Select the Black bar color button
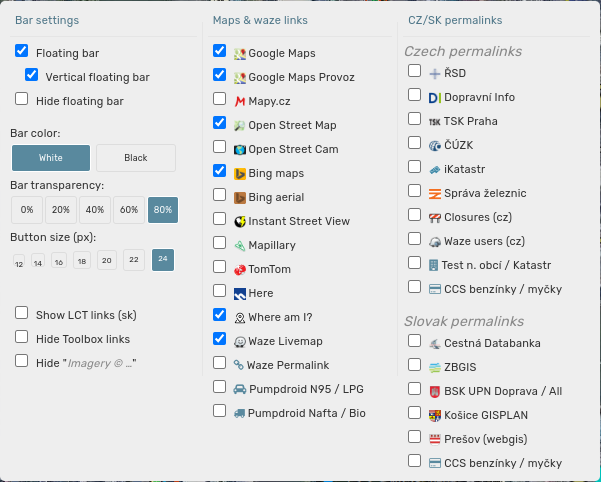This screenshot has height=482, width=601. (x=135, y=158)
